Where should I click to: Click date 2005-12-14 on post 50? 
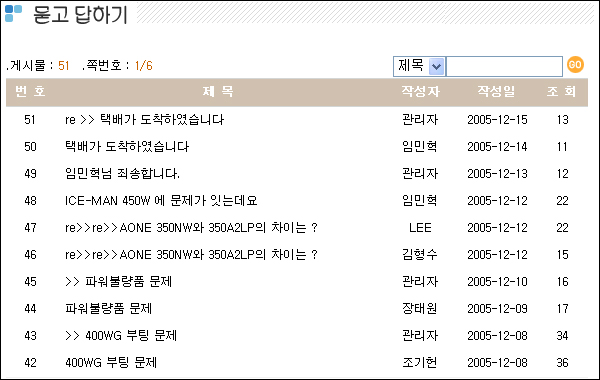click(497, 147)
